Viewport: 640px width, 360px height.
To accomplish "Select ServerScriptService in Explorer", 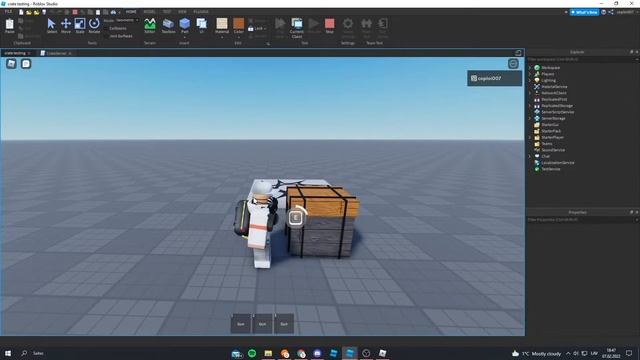I will [558, 112].
